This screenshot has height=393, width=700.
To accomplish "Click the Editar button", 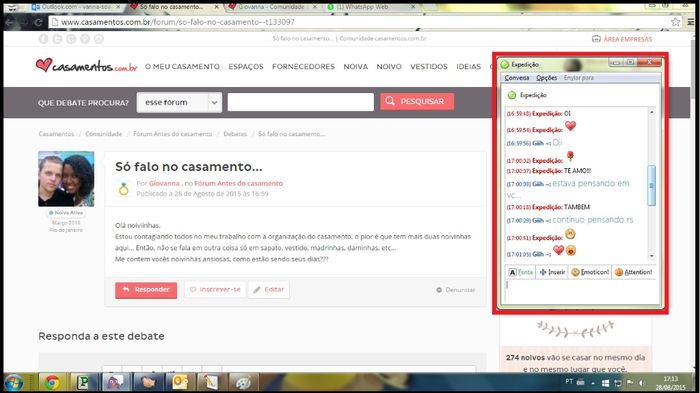I will 269,289.
